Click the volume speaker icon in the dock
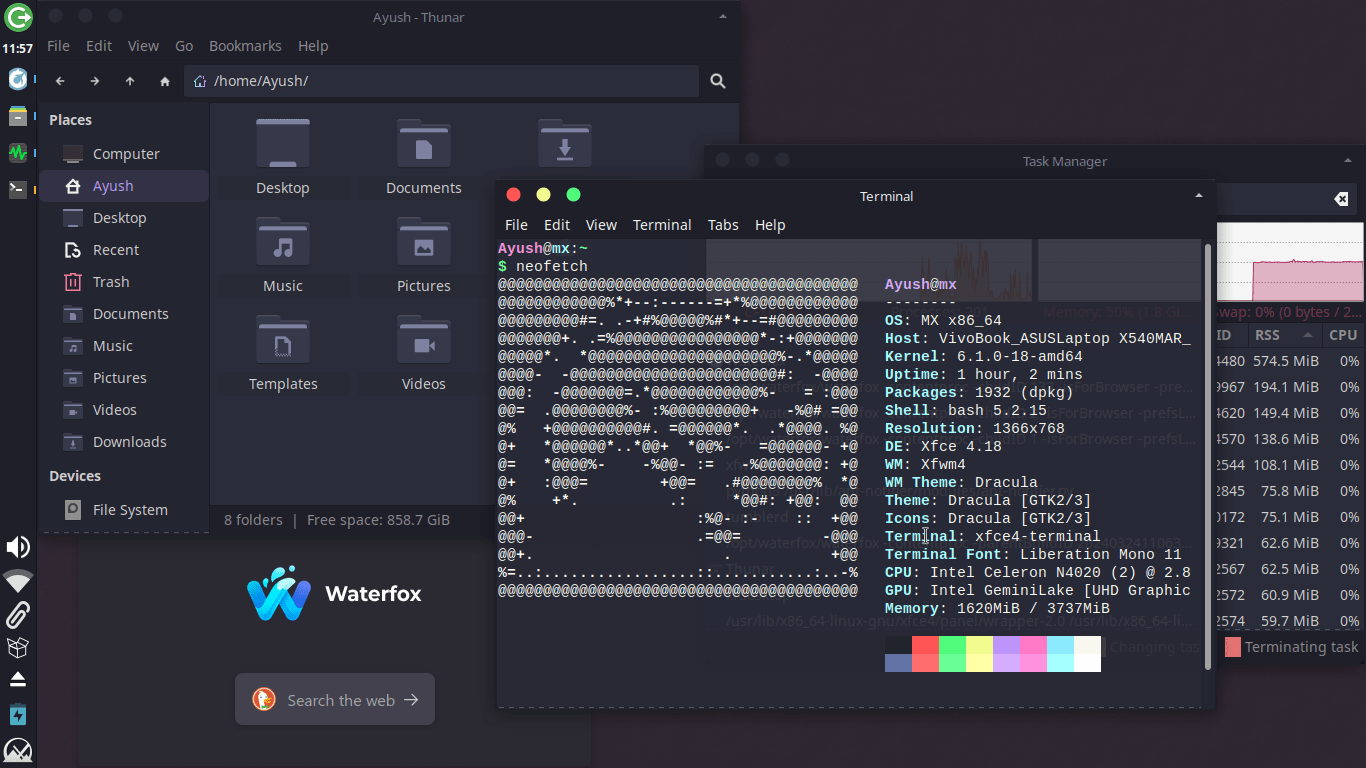Image resolution: width=1366 pixels, height=768 pixels. point(19,547)
